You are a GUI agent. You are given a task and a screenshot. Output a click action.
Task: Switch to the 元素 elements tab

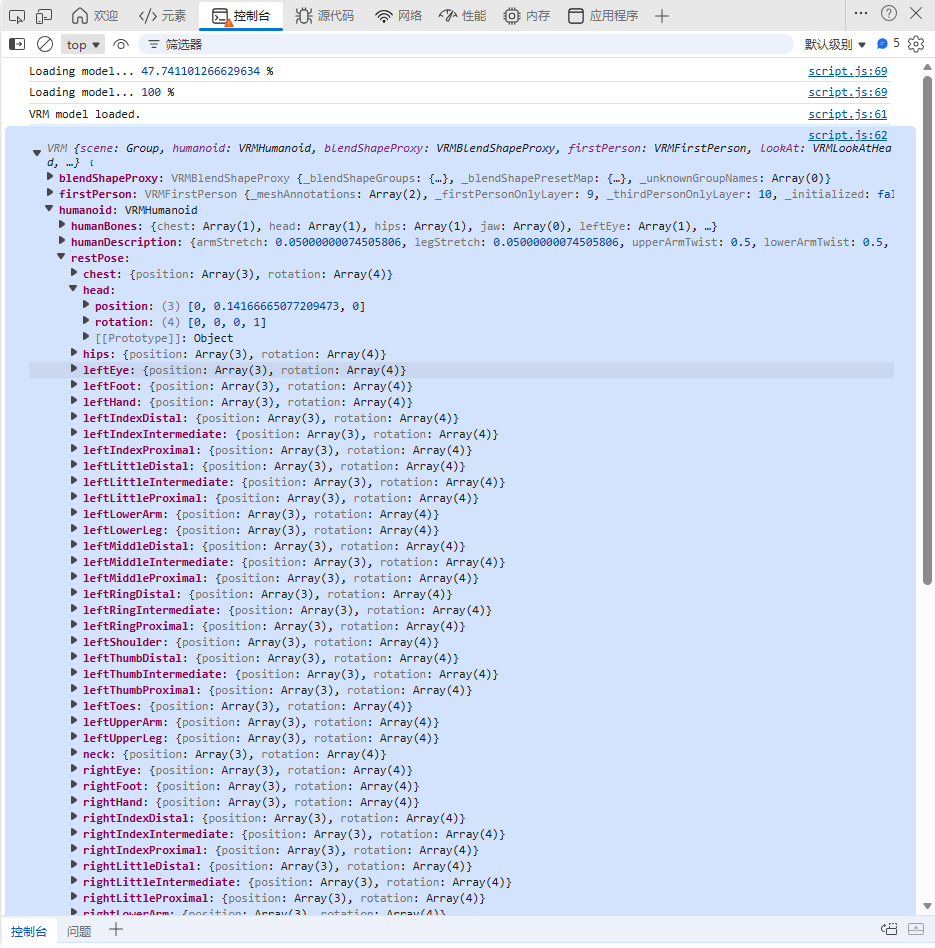163,16
